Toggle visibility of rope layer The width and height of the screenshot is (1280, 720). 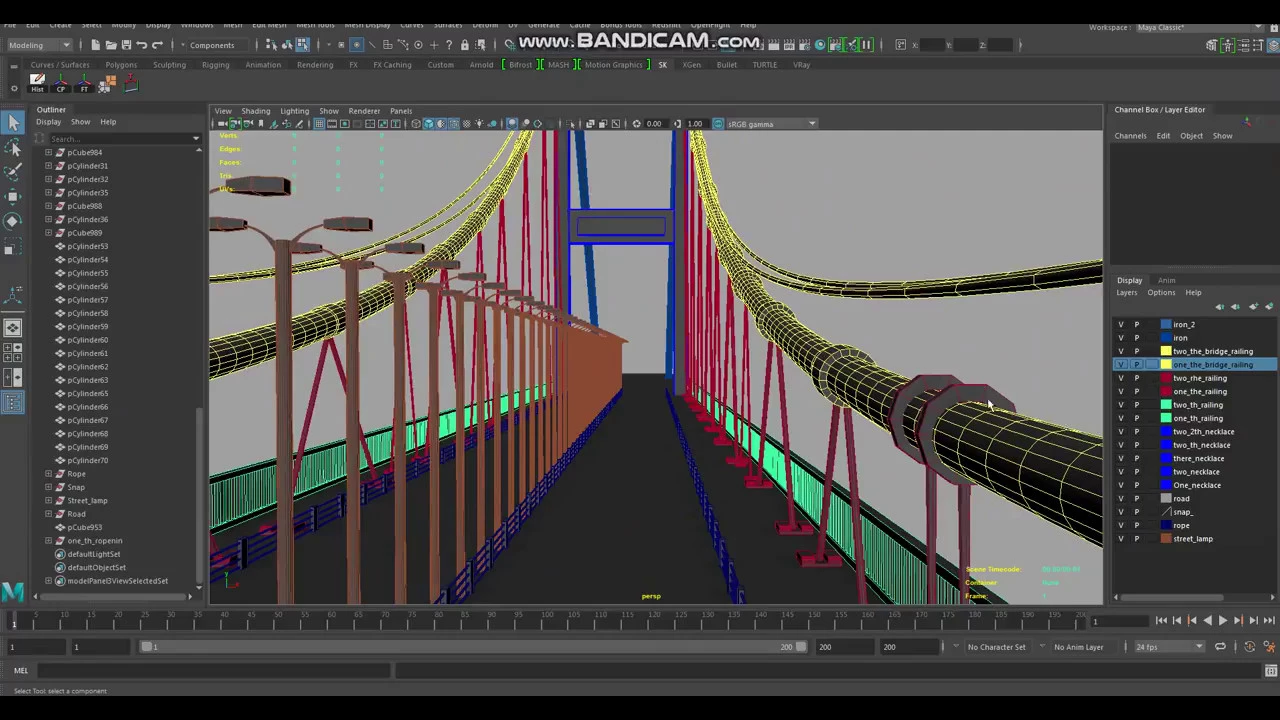click(1120, 525)
